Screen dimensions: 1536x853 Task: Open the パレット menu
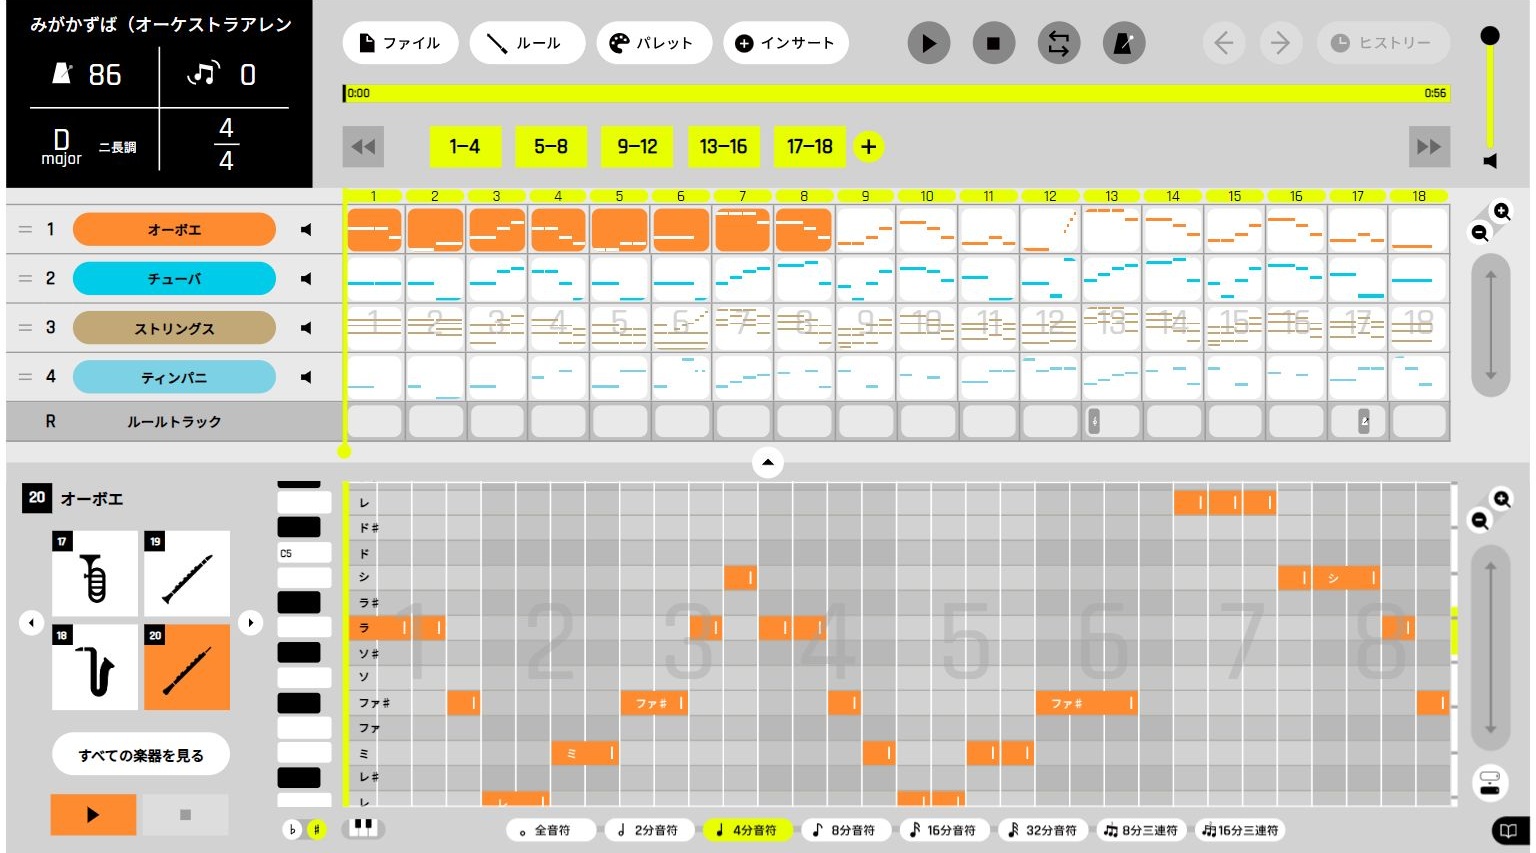click(653, 43)
